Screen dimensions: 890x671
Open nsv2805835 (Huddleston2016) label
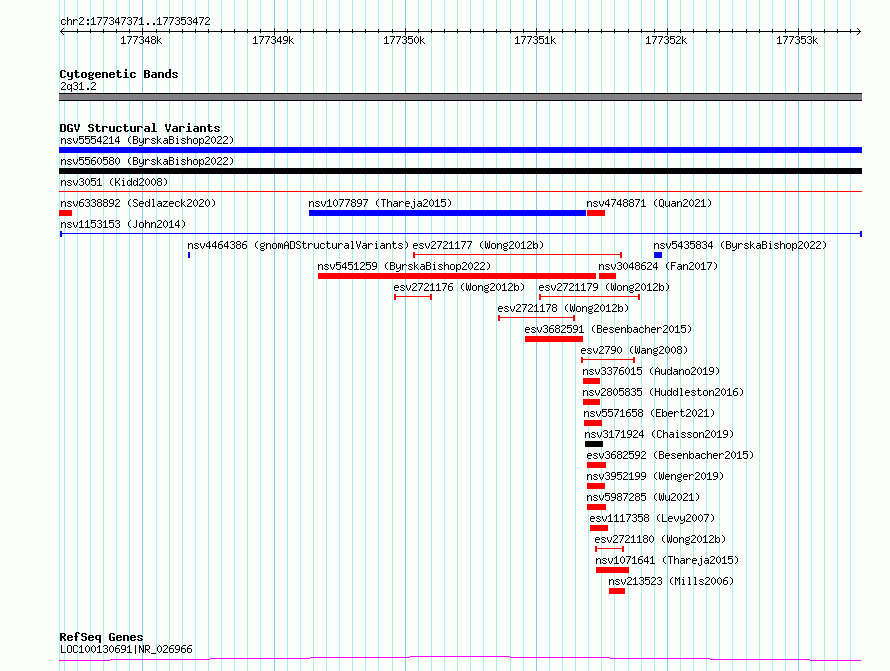click(x=663, y=392)
